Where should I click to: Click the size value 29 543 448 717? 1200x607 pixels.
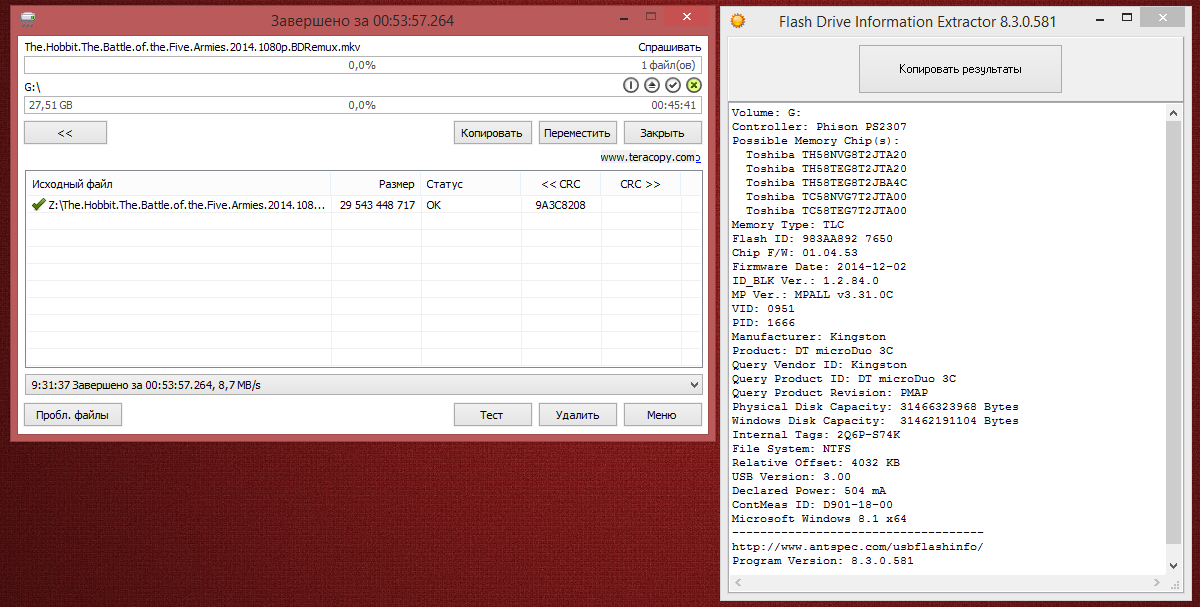pos(377,205)
